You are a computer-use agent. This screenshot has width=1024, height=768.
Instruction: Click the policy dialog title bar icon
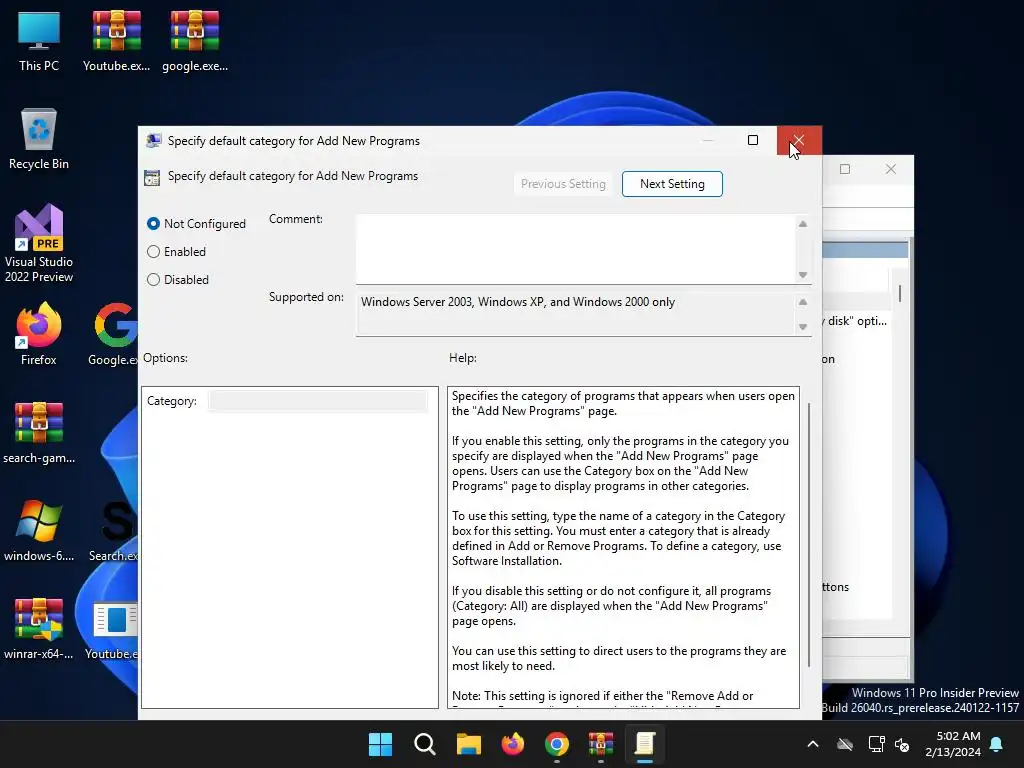[x=153, y=140]
